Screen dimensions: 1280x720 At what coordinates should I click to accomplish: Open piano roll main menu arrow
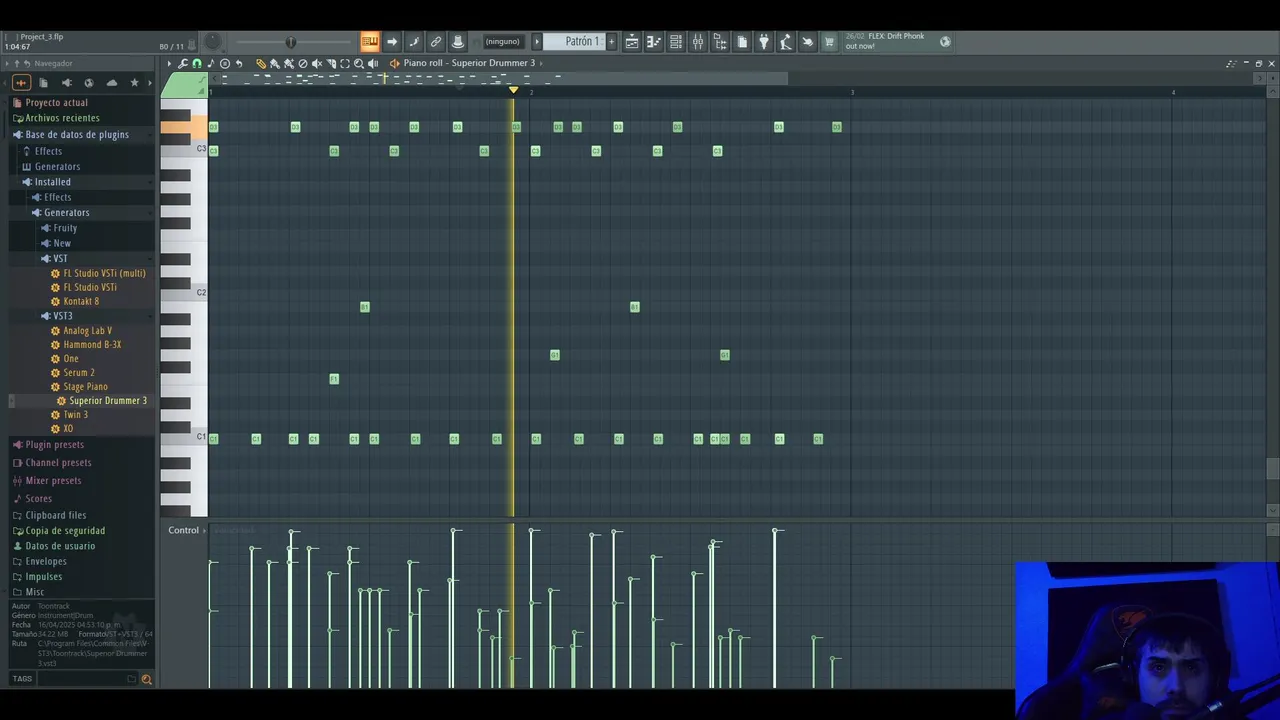pyautogui.click(x=169, y=63)
